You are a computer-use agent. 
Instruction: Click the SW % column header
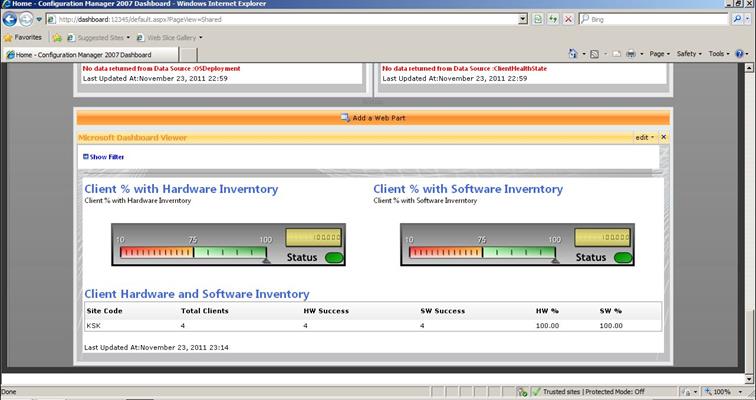[x=611, y=311]
